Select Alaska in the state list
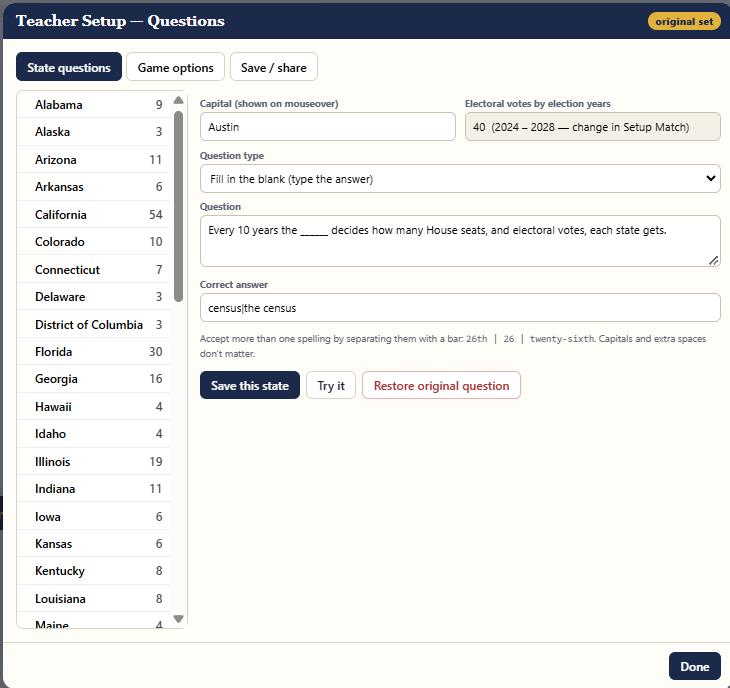Screen dimensions: 730x688 coord(94,132)
